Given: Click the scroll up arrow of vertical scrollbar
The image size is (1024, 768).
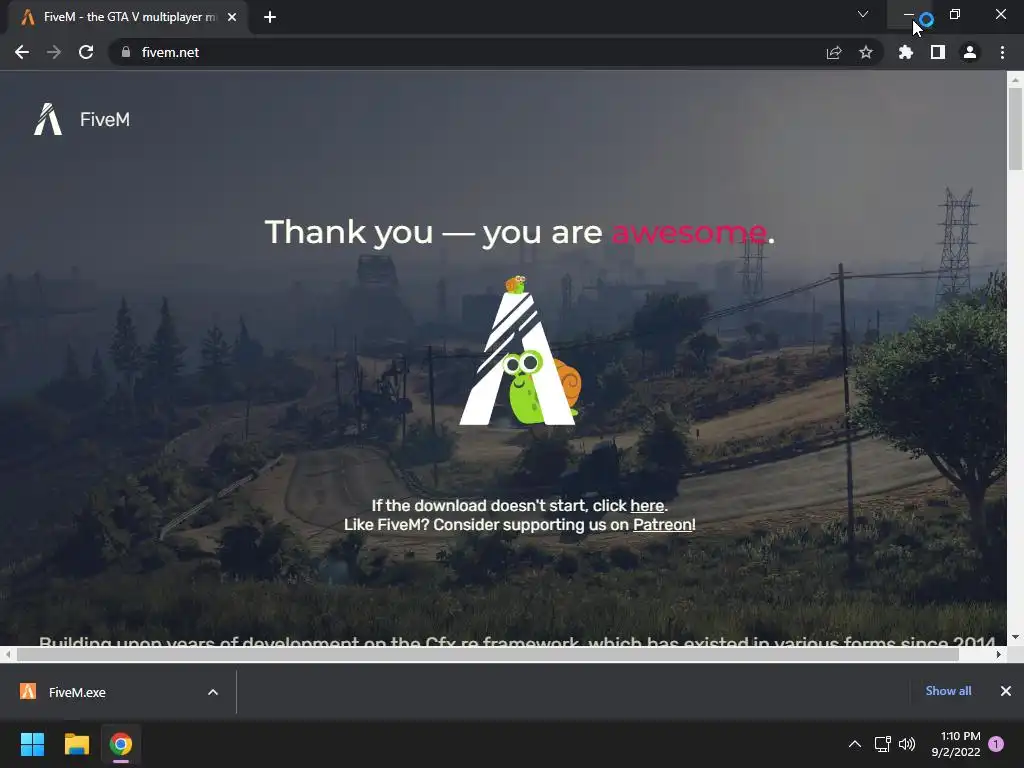Looking at the screenshot, I should point(1015,80).
